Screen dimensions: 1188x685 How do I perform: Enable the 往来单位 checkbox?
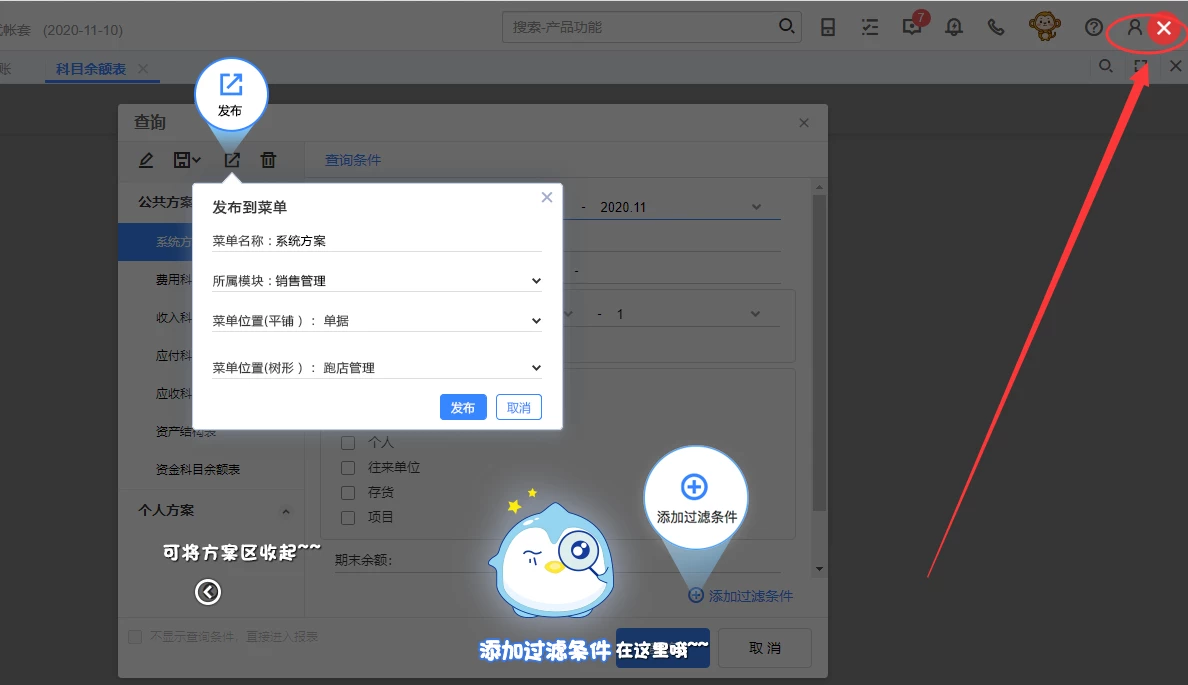pyautogui.click(x=348, y=467)
